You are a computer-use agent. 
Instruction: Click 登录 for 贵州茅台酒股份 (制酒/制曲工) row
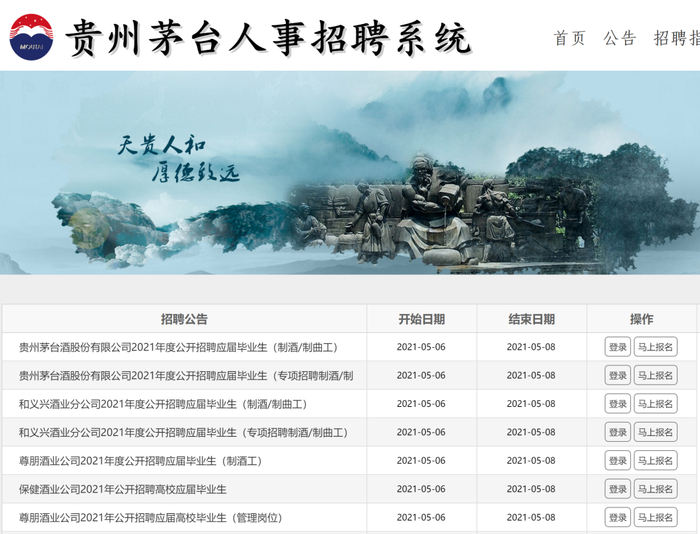point(618,347)
